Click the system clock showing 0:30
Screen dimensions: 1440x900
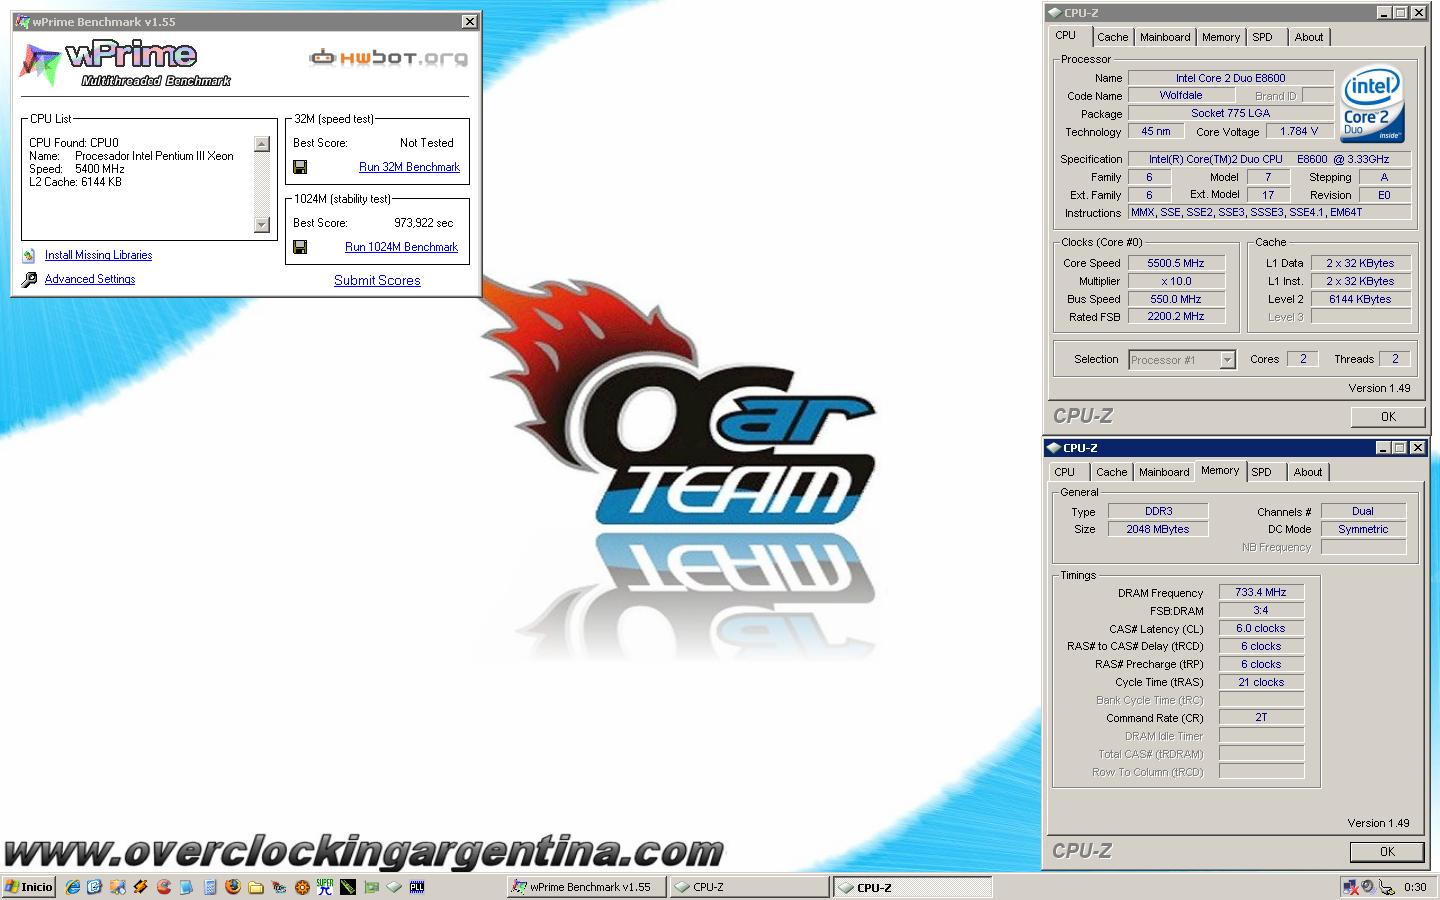coord(1415,887)
